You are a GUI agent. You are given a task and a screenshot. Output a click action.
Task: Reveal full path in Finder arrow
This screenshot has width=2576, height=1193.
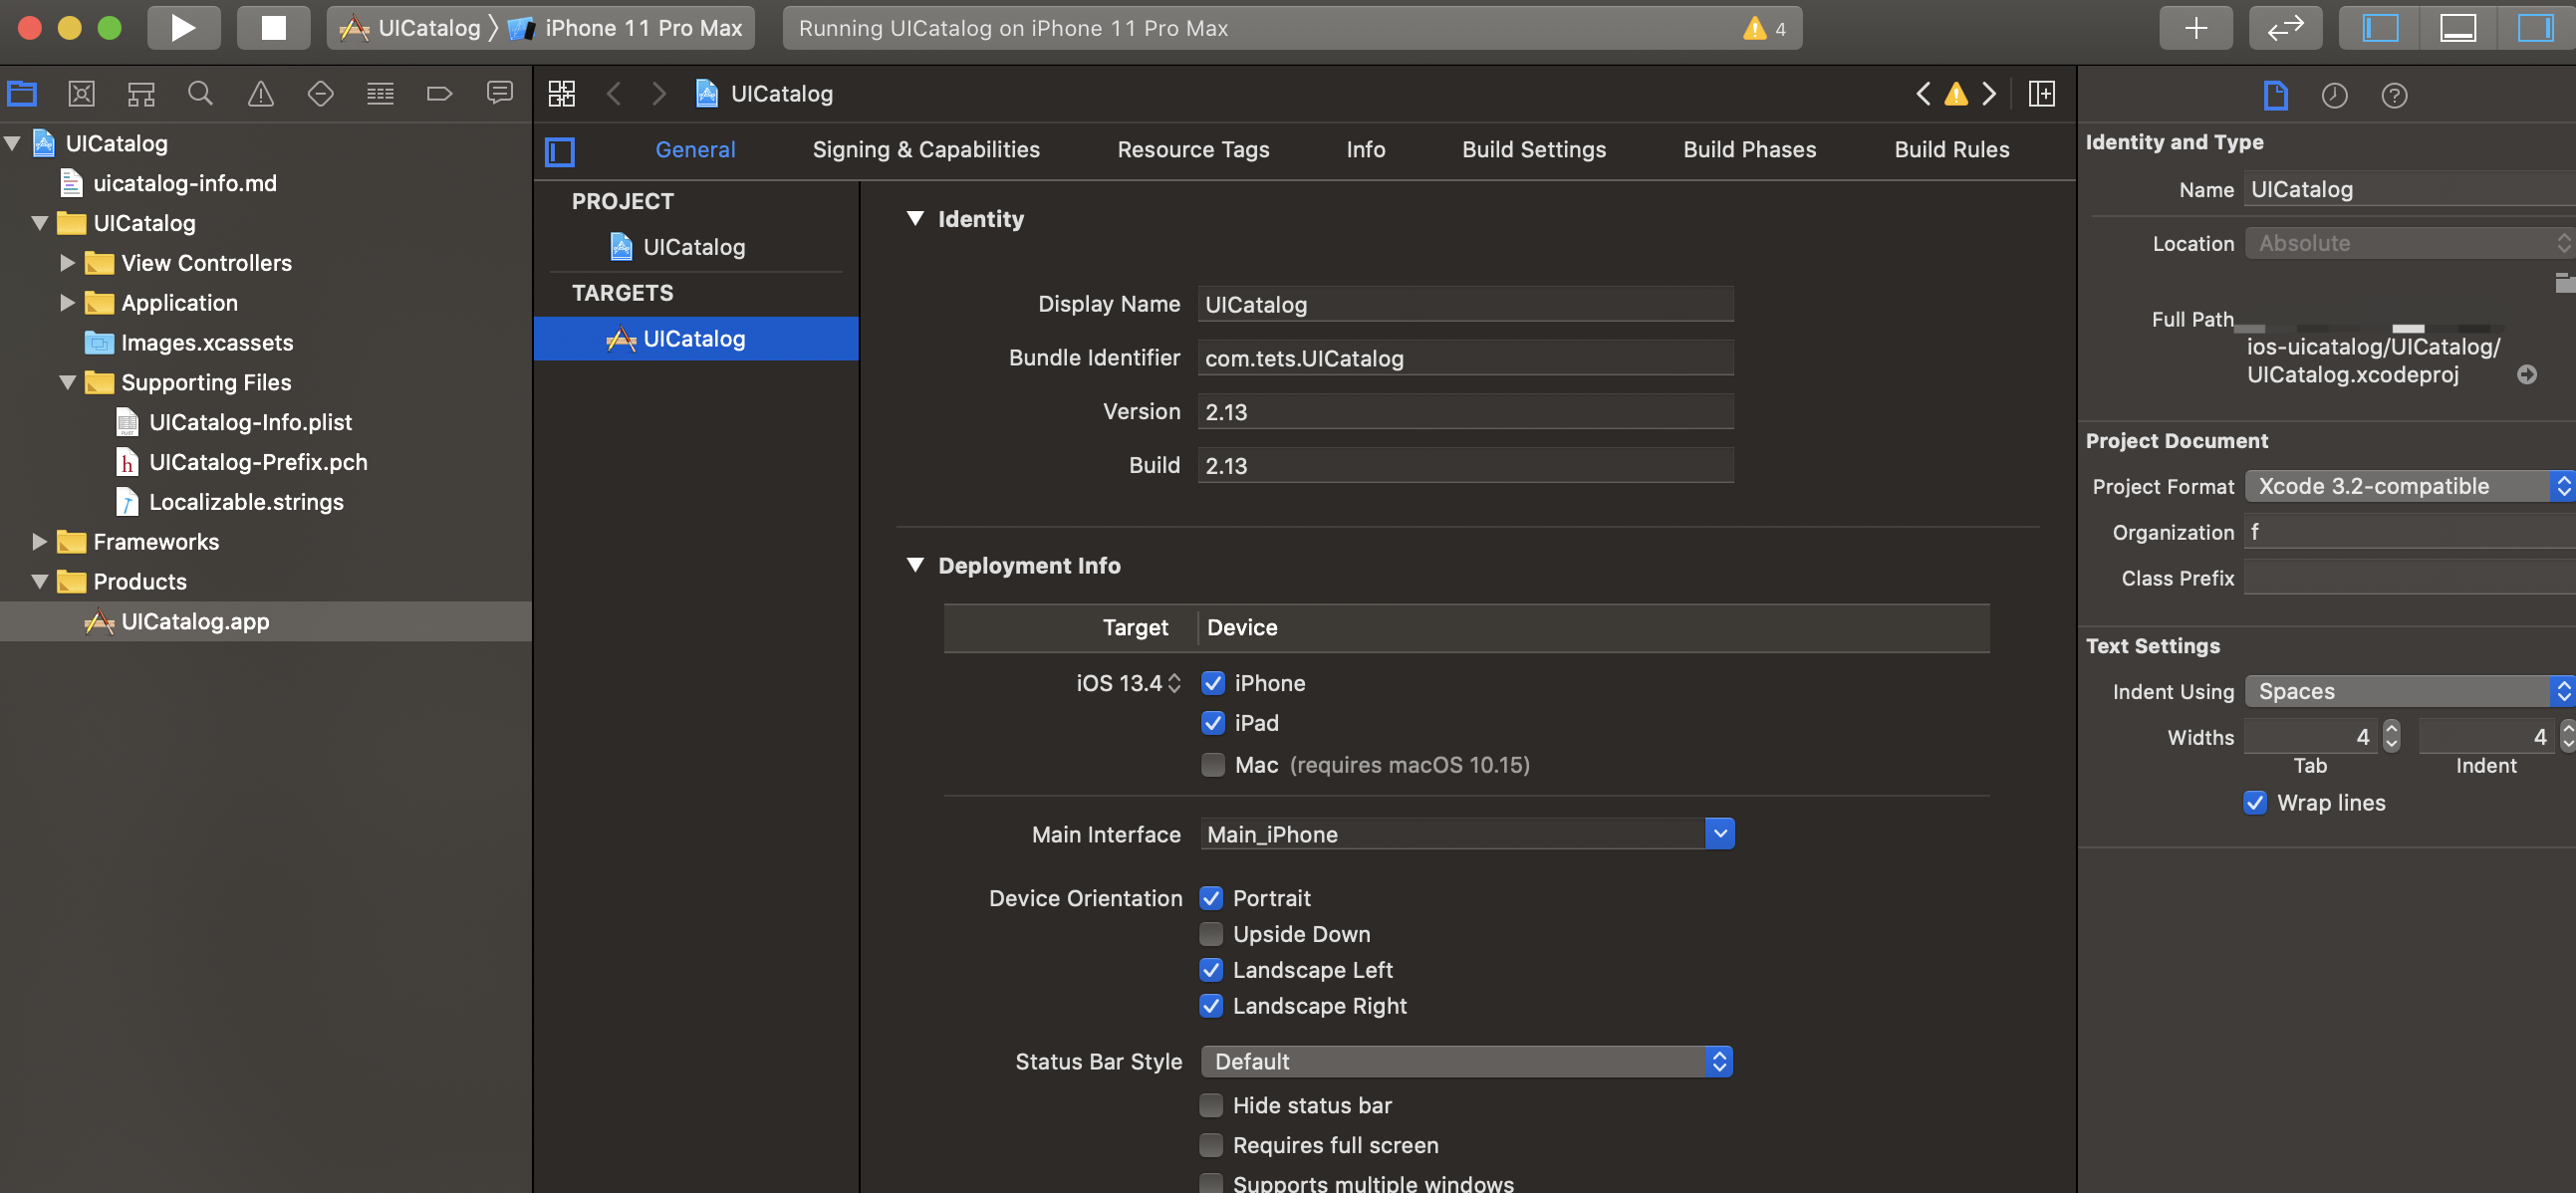(2527, 375)
